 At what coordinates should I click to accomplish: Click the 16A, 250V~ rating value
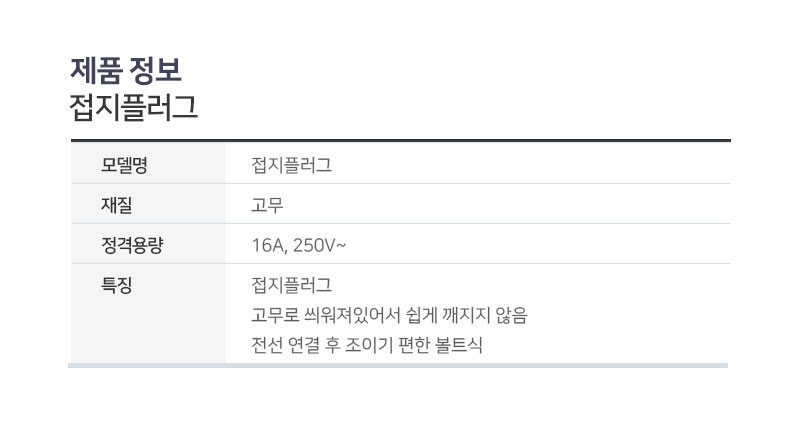[298, 245]
